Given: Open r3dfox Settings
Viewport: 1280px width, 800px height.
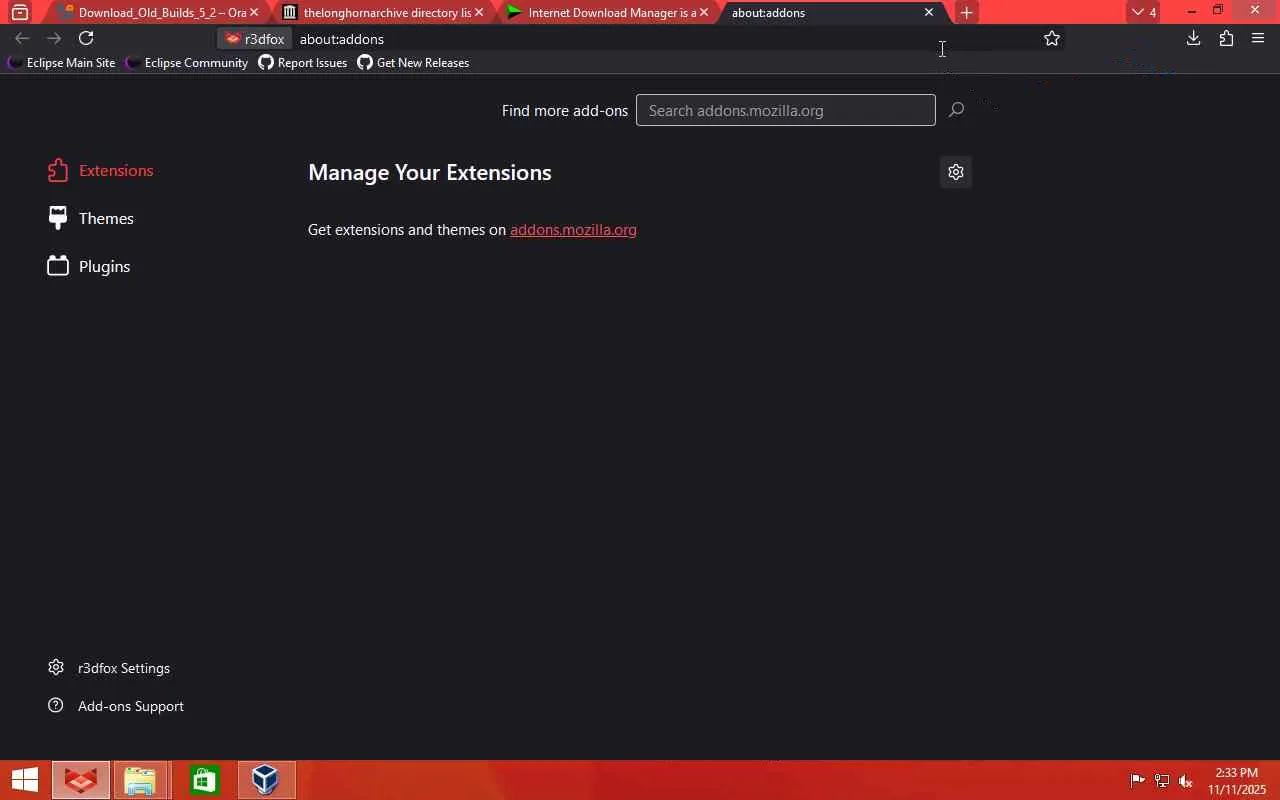Looking at the screenshot, I should tap(109, 668).
